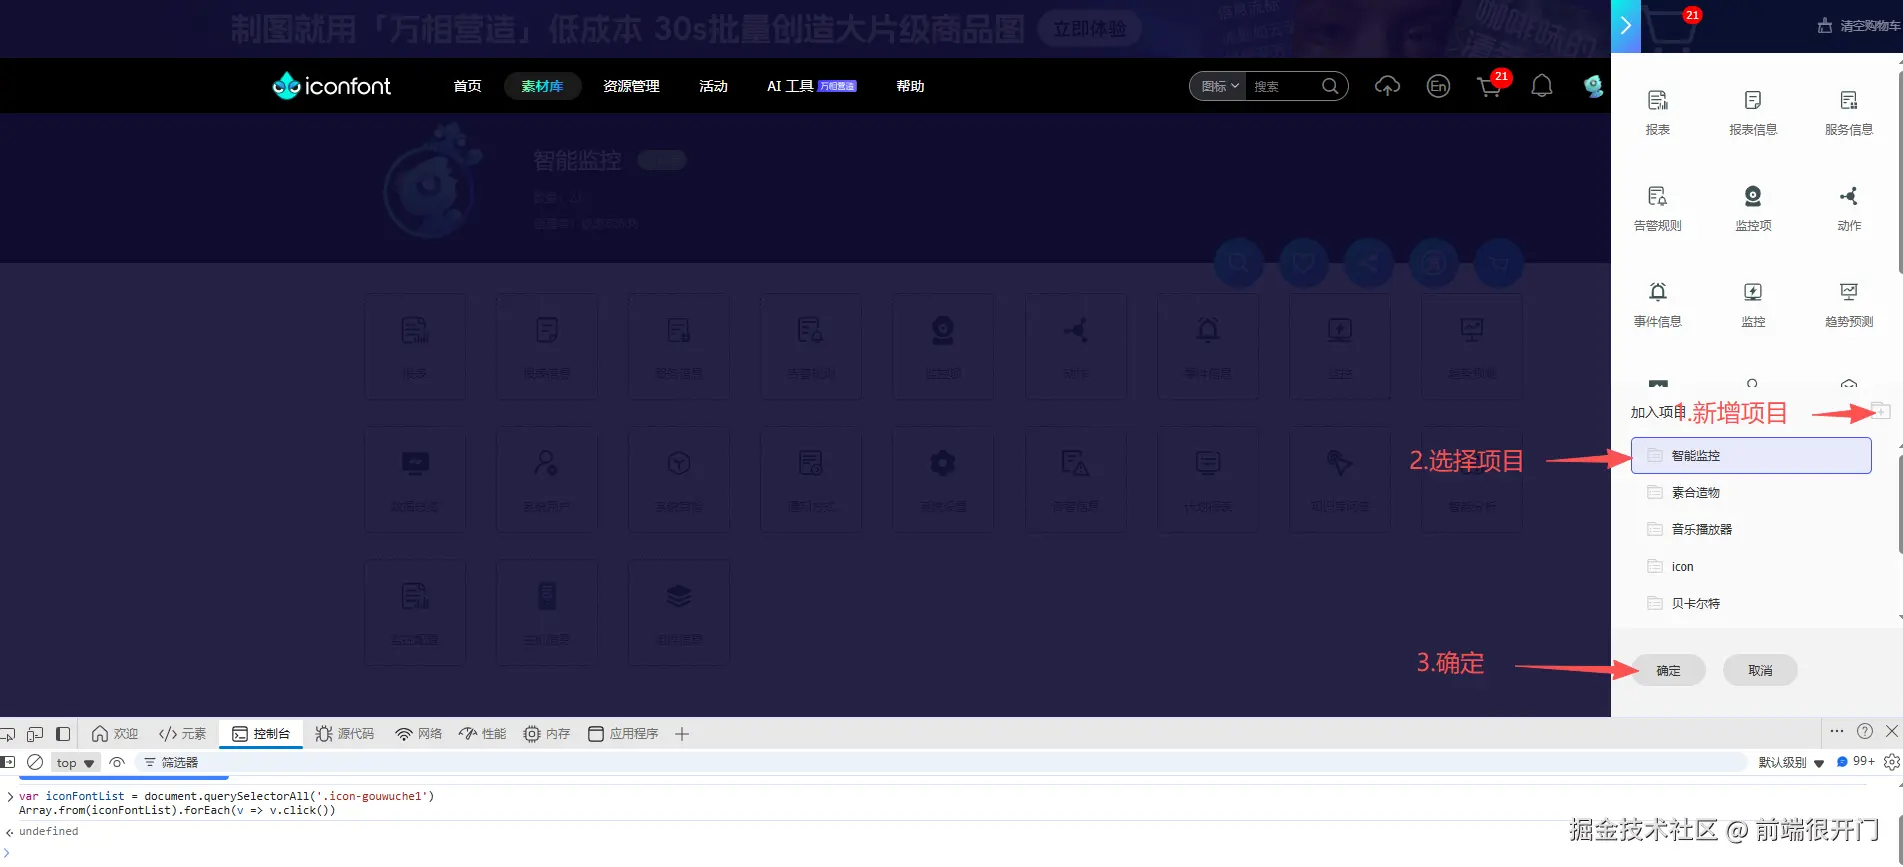
Task: Toggle the DevTools device emulation icon
Action: 35,734
